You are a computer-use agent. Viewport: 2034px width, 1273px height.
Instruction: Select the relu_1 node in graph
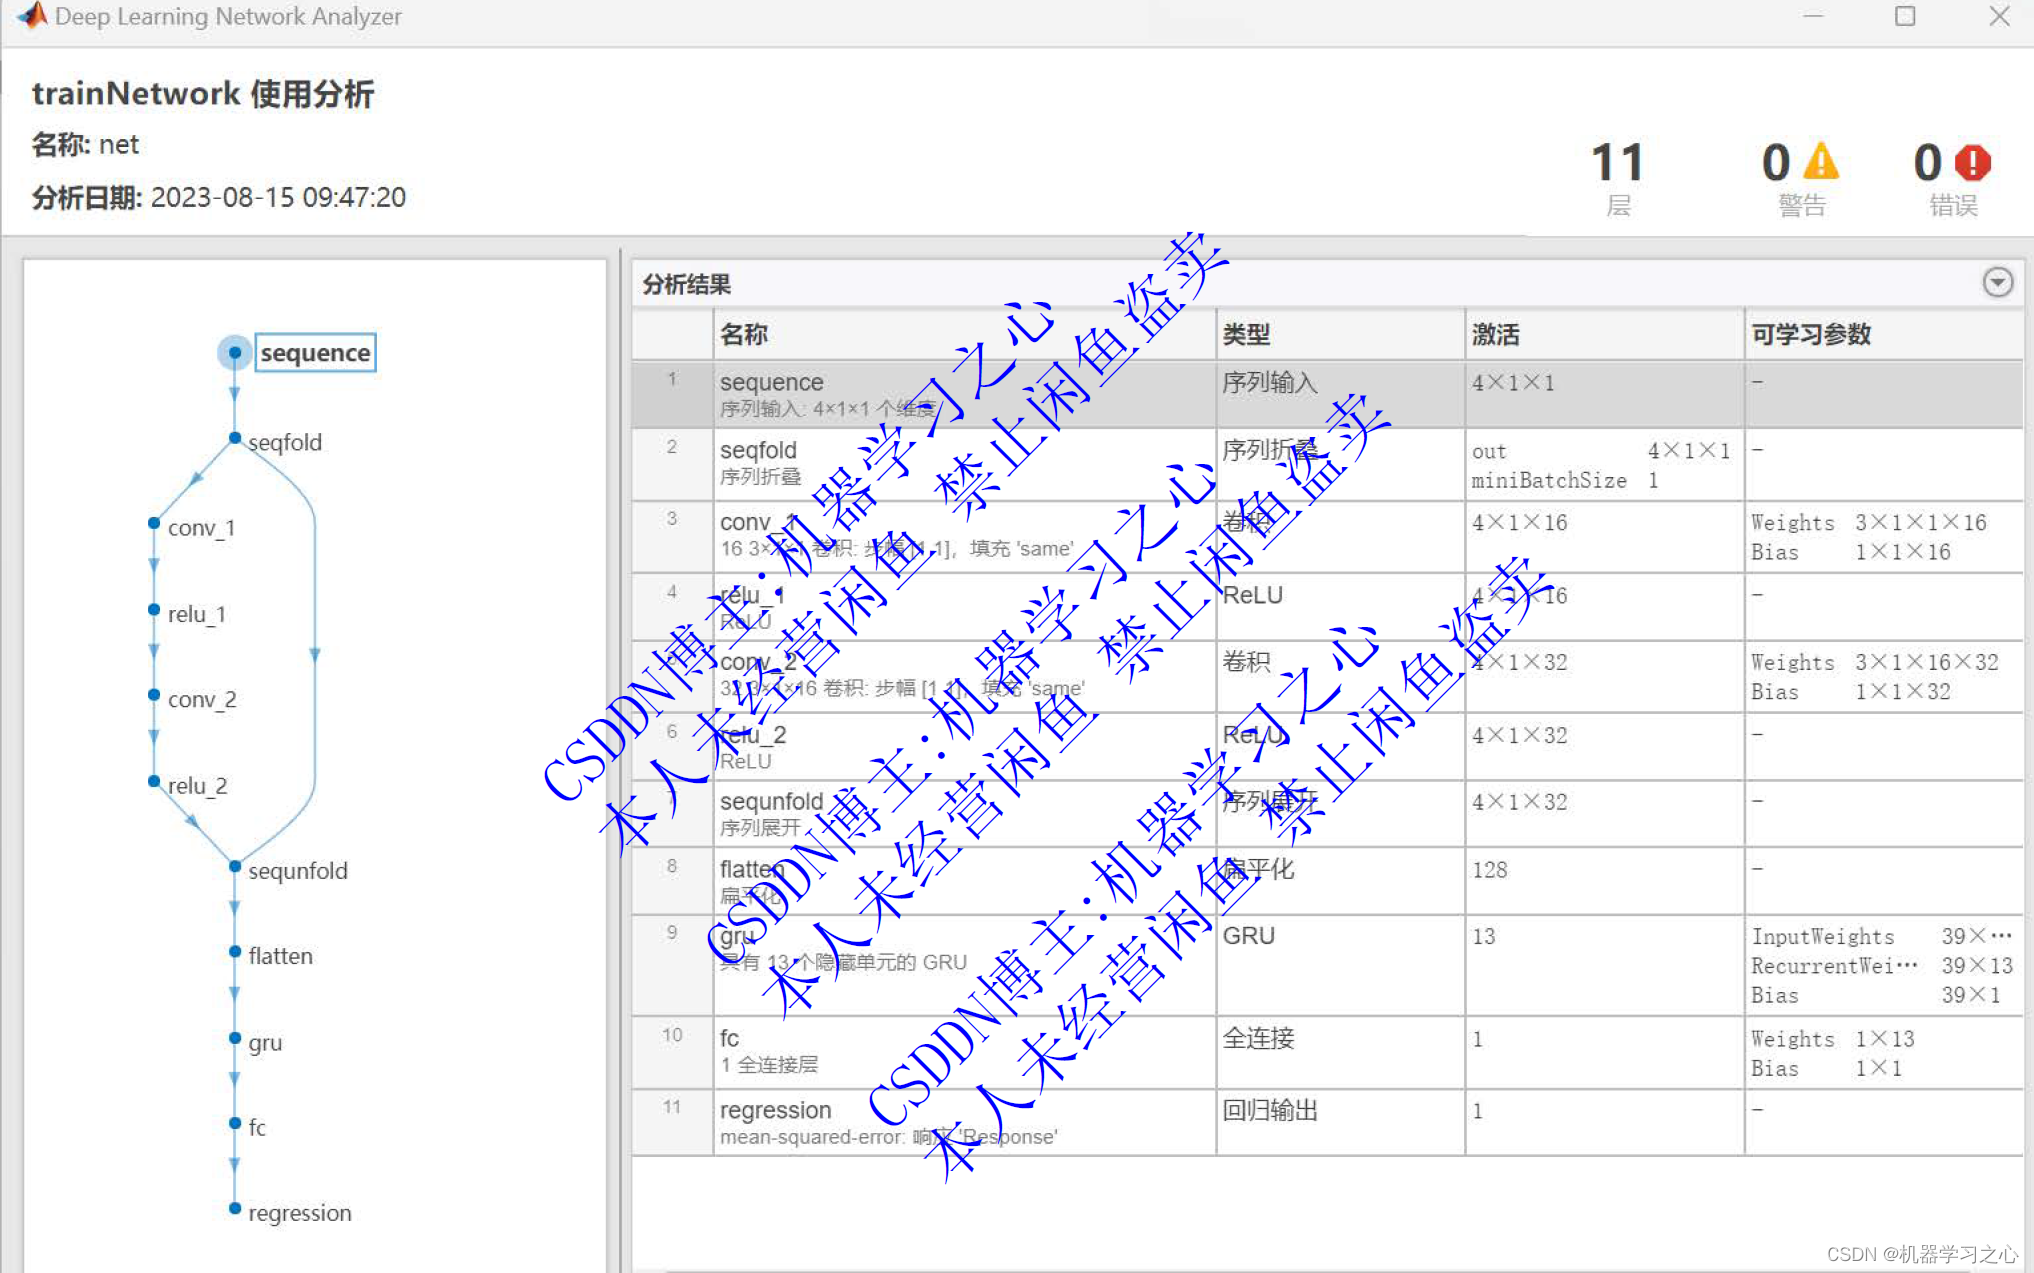point(154,609)
